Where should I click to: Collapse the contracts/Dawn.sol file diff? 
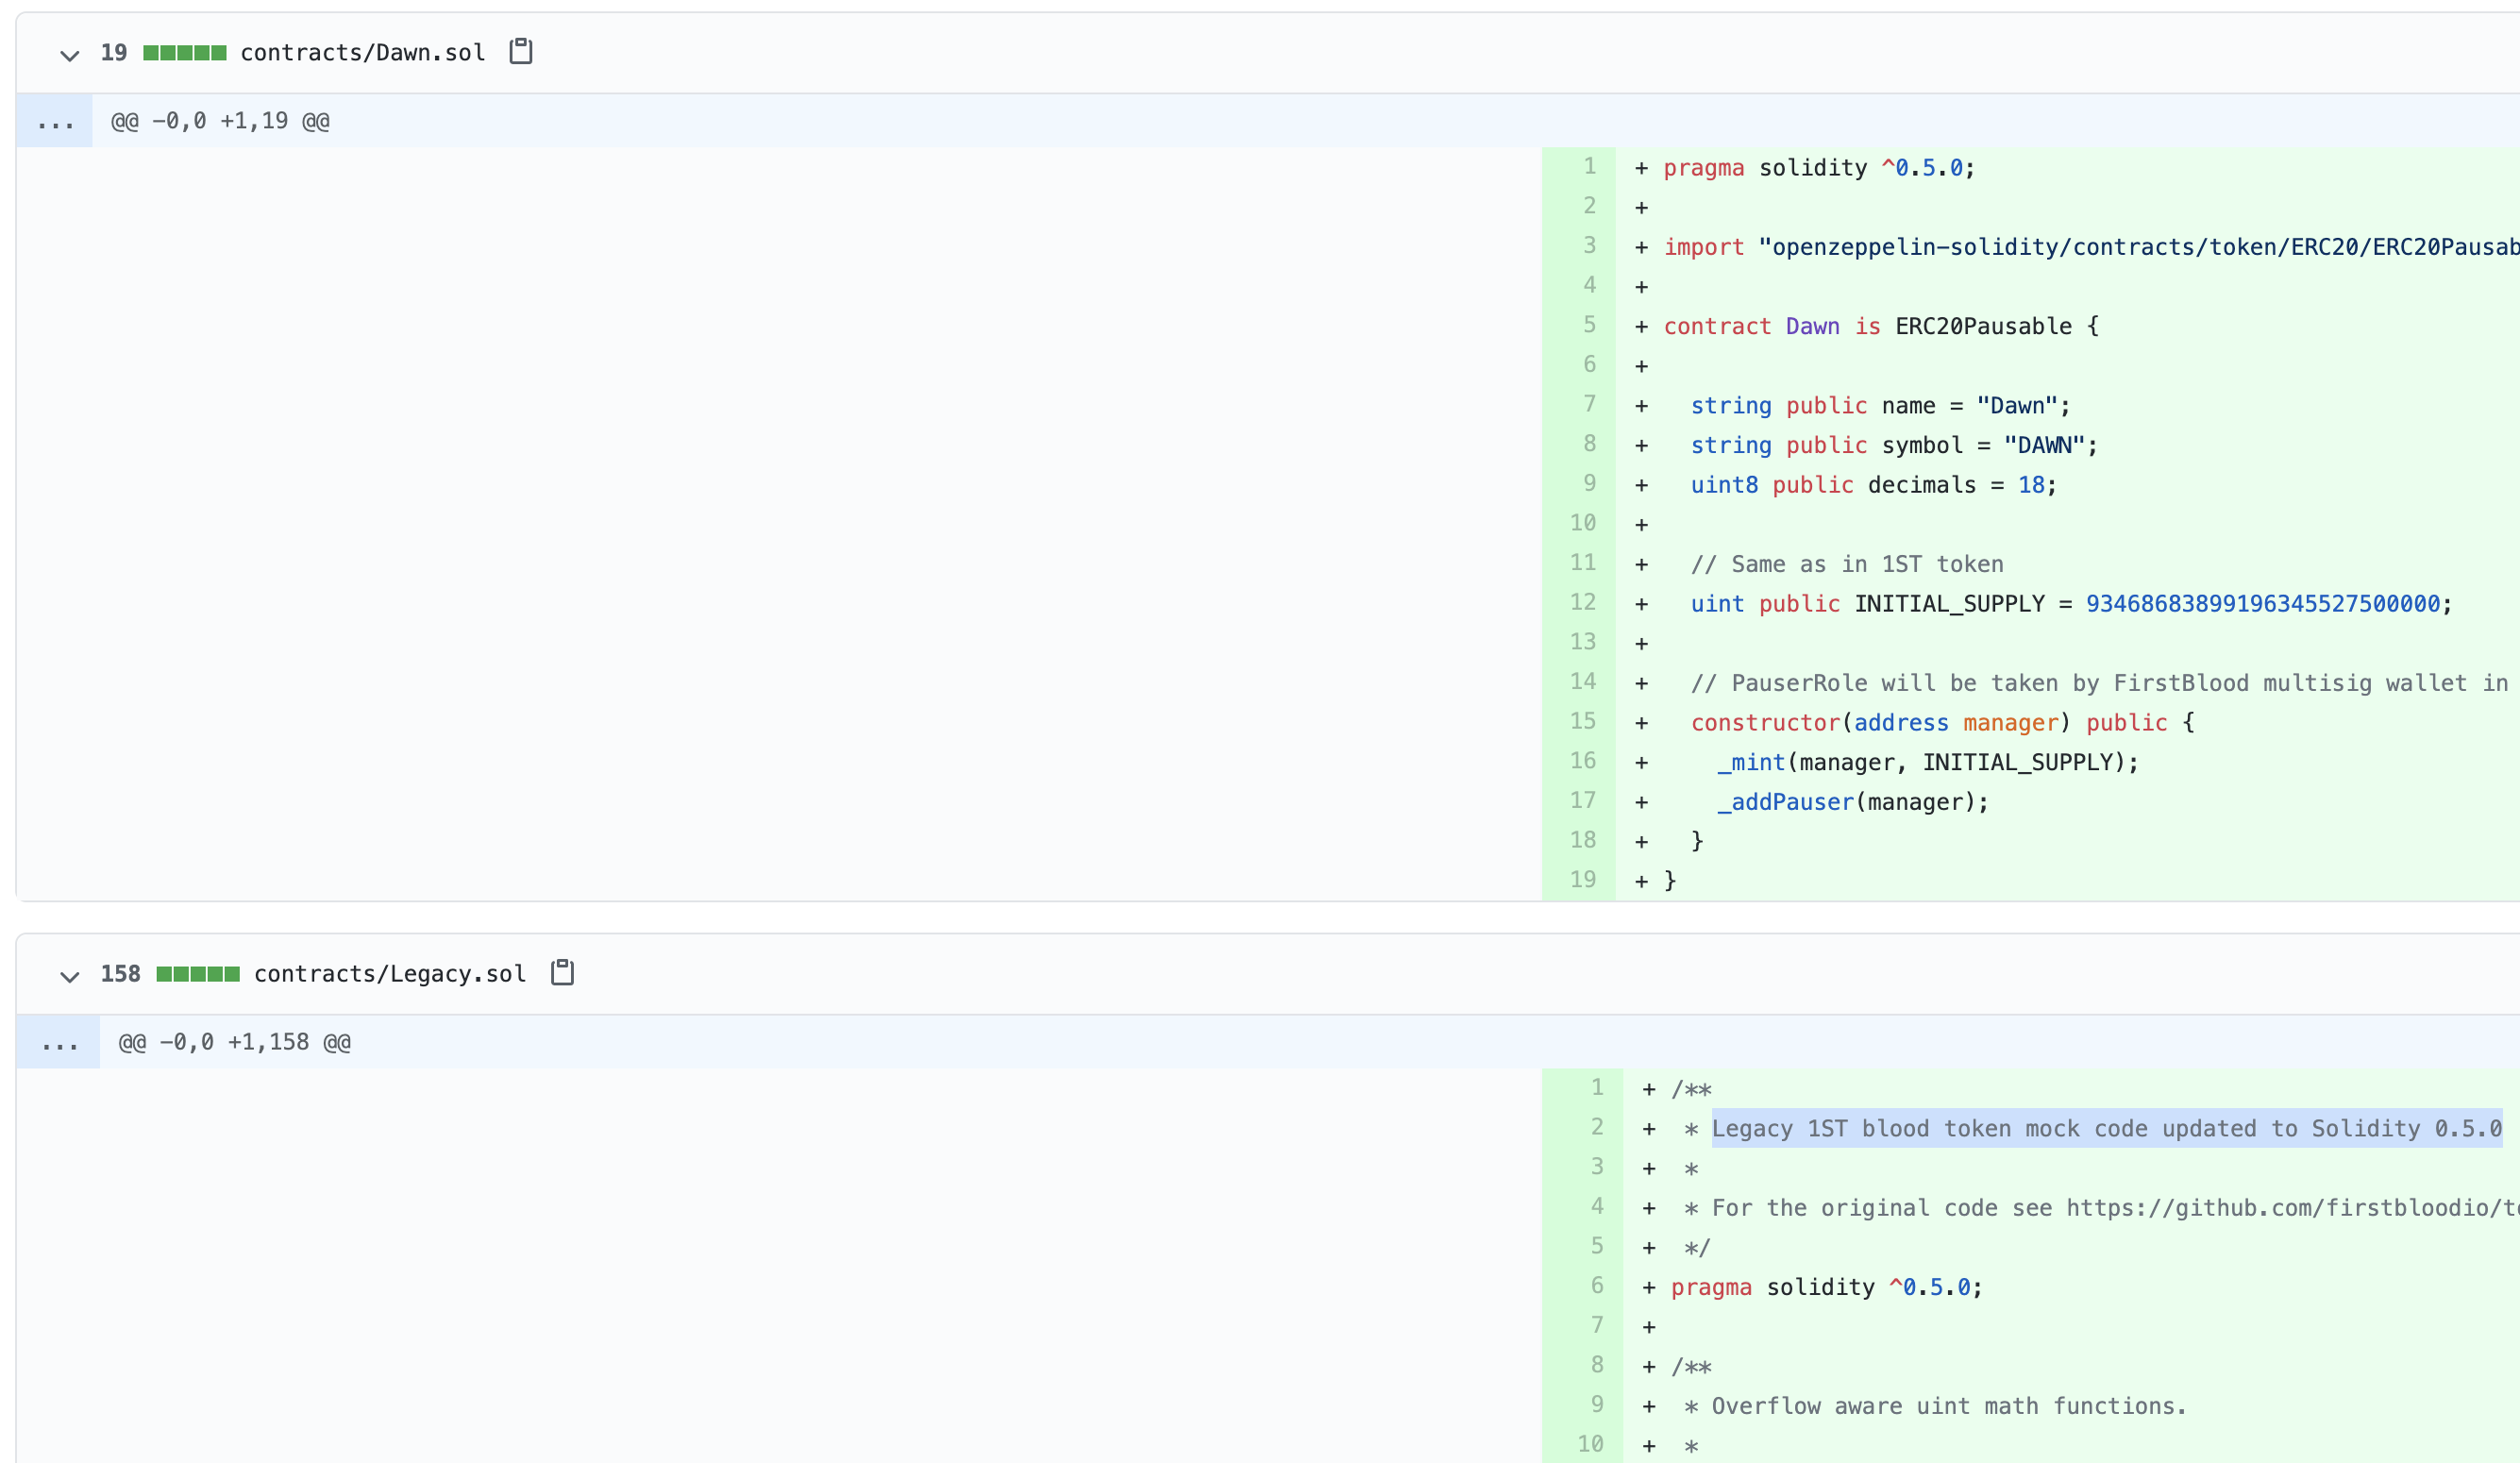pyautogui.click(x=69, y=55)
